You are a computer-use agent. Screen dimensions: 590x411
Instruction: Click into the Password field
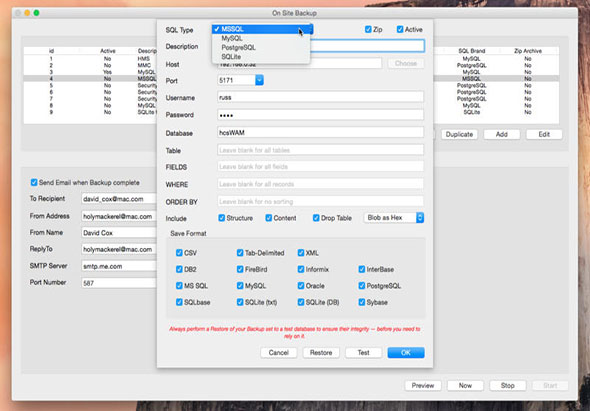tap(321, 115)
